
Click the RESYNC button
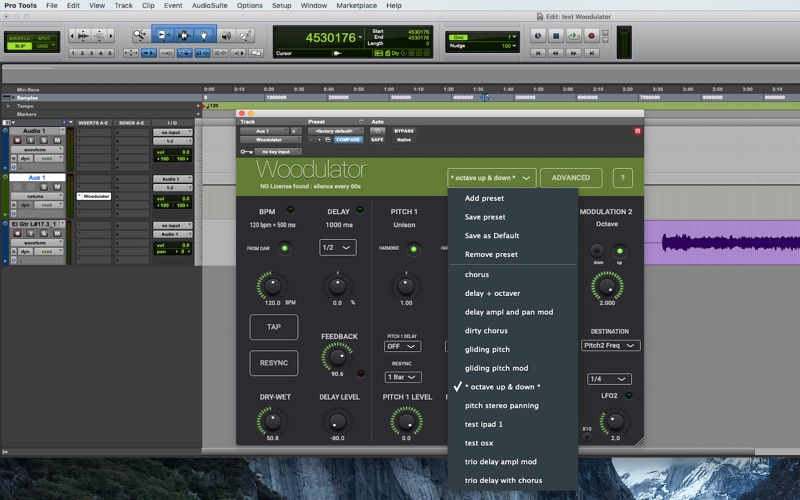pos(274,363)
